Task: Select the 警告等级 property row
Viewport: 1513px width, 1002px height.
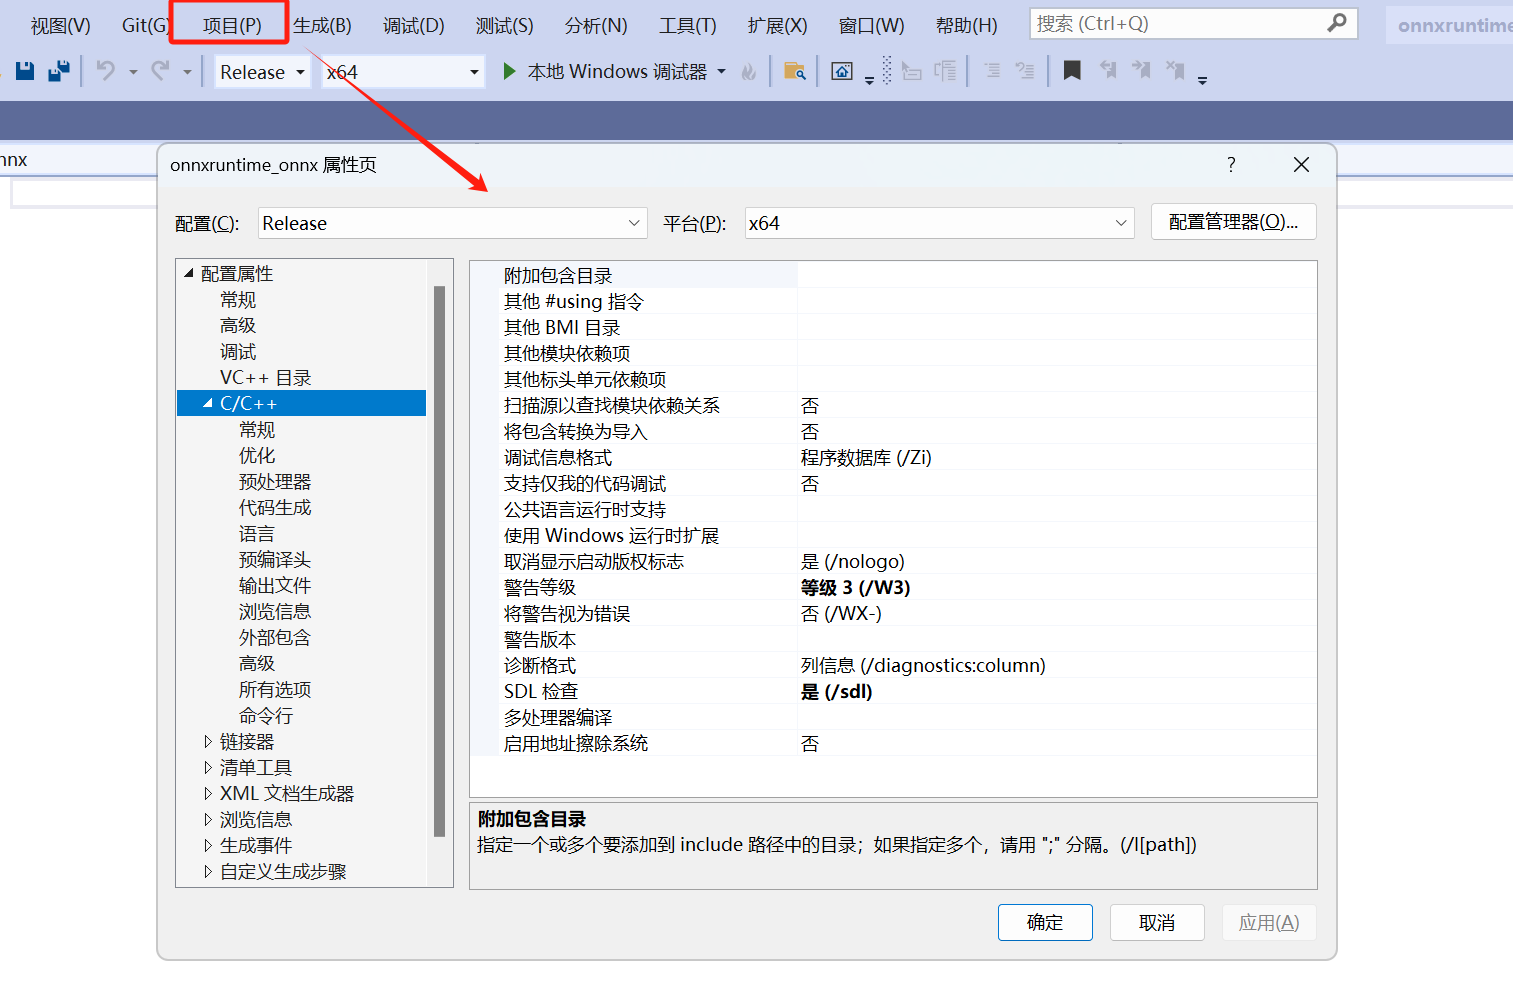Action: (893, 587)
